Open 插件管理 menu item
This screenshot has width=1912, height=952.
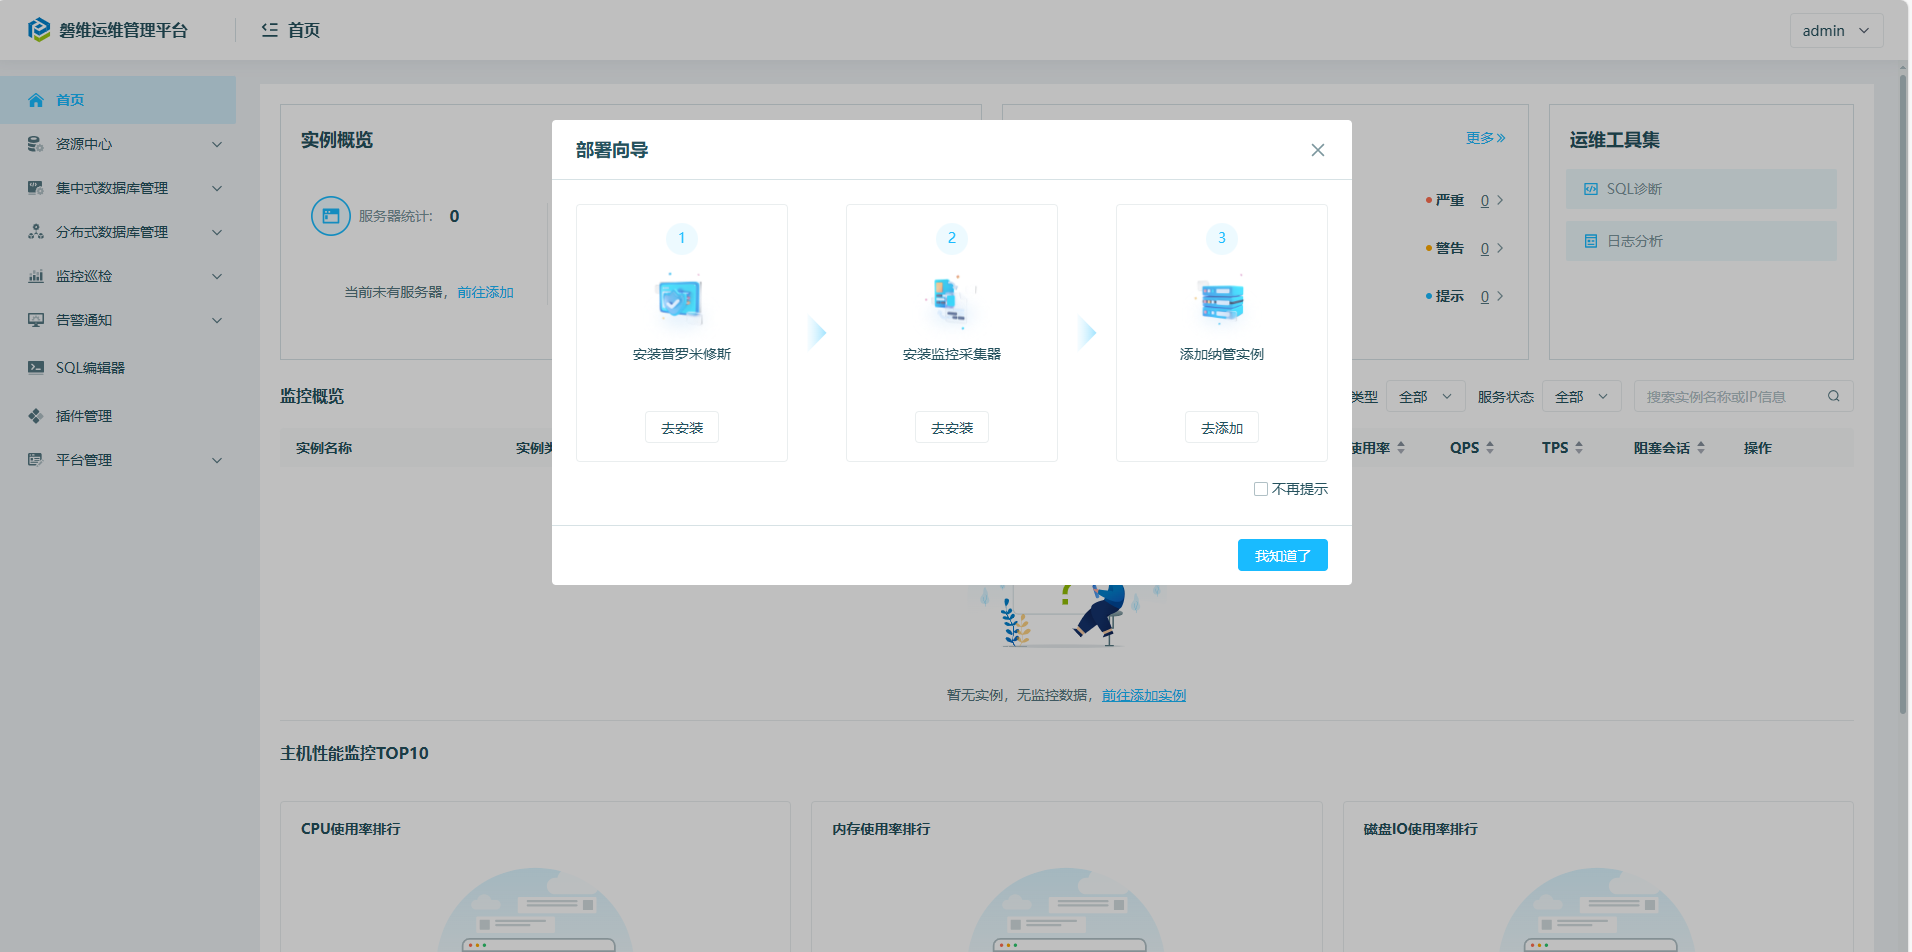(x=118, y=416)
